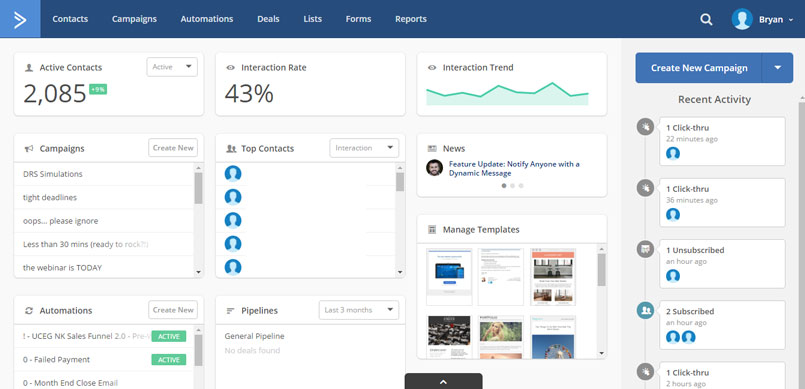Viewport: 805px width, 389px height.
Task: Open the PORTFOLIO template thumbnail
Action: coord(501,337)
